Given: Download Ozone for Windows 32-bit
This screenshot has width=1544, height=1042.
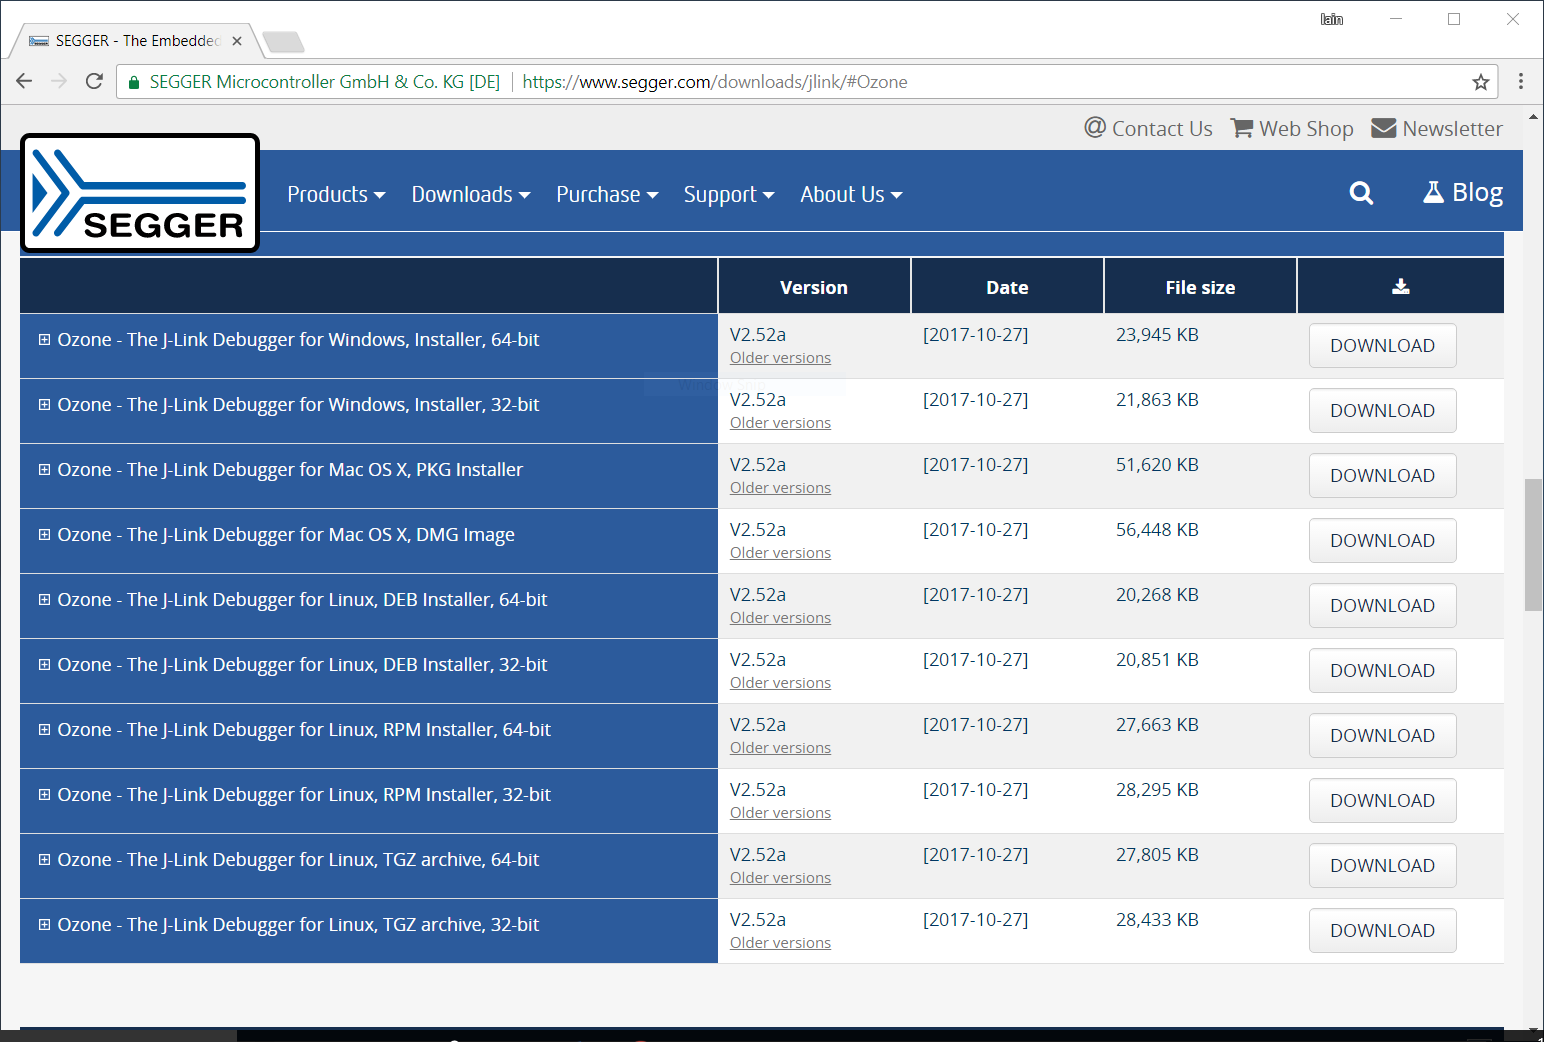Looking at the screenshot, I should [1382, 411].
